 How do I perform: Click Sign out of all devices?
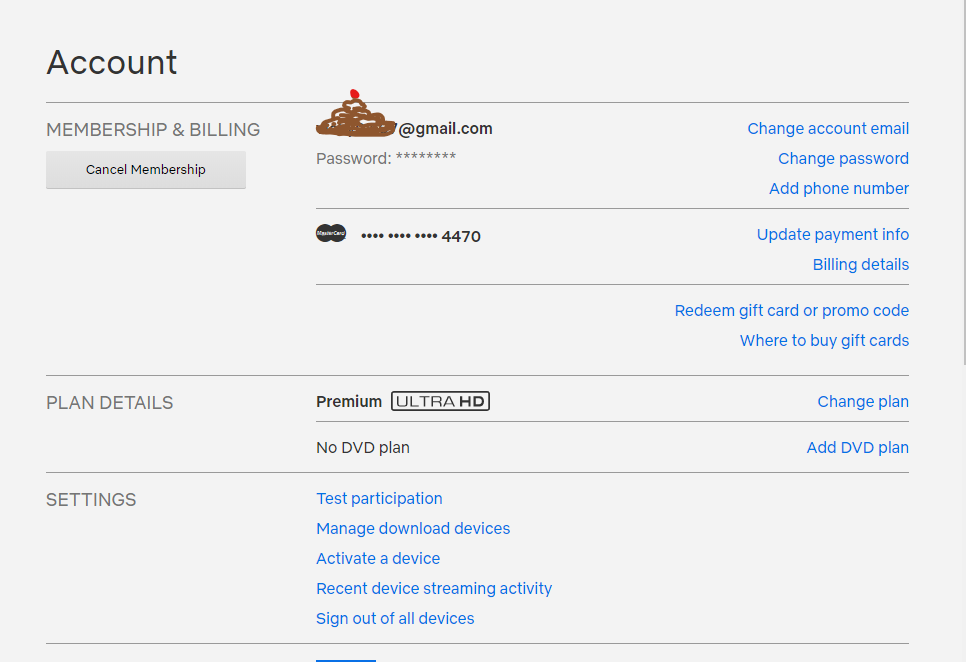(395, 619)
